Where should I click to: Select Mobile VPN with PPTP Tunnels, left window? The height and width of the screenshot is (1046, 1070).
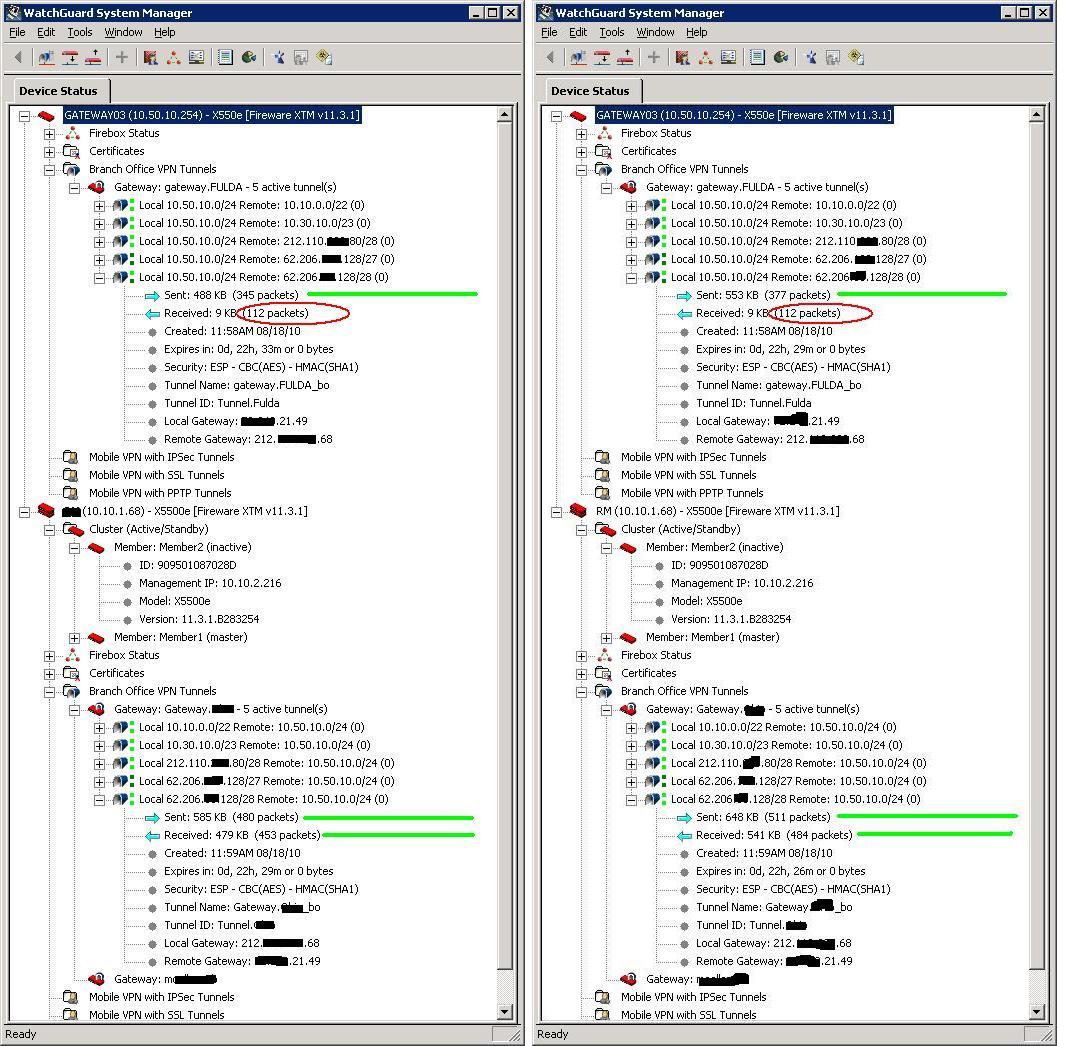tap(160, 493)
